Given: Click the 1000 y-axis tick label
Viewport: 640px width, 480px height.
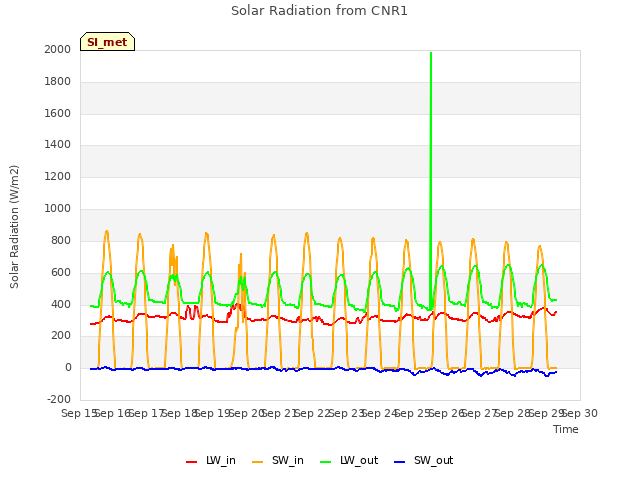Looking at the screenshot, I should click(x=58, y=209).
